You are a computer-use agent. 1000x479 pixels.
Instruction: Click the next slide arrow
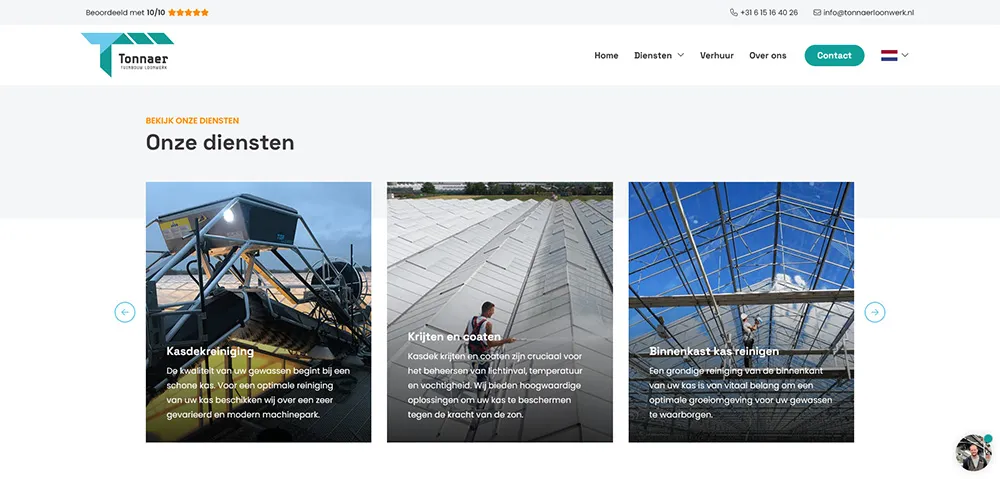(x=875, y=312)
